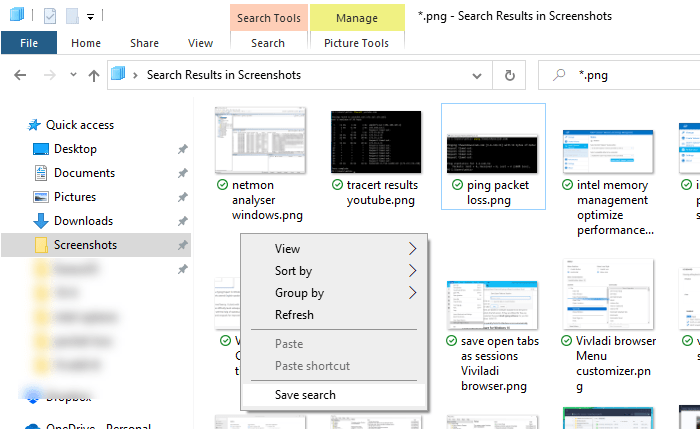Open Documents in the navigation pane
The width and height of the screenshot is (700, 429).
pos(84,173)
